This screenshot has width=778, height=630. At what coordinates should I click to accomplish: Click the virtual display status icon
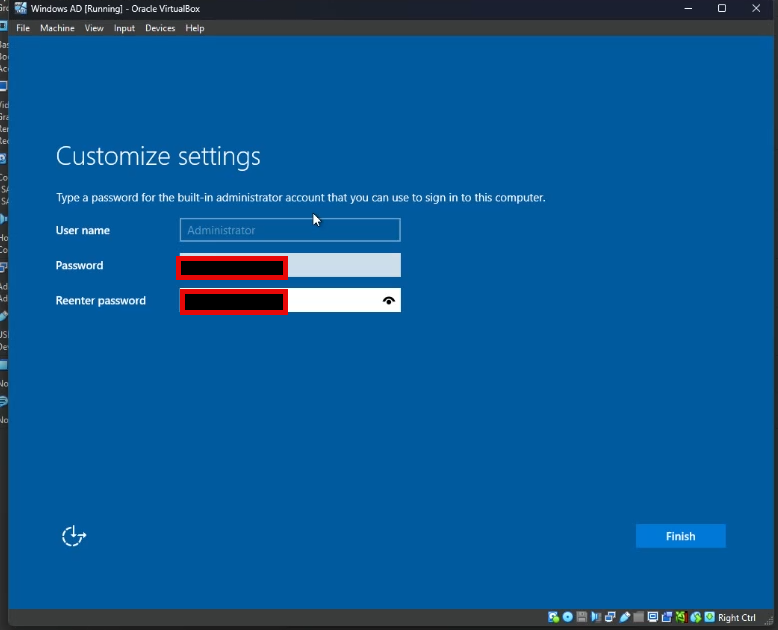pos(653,617)
